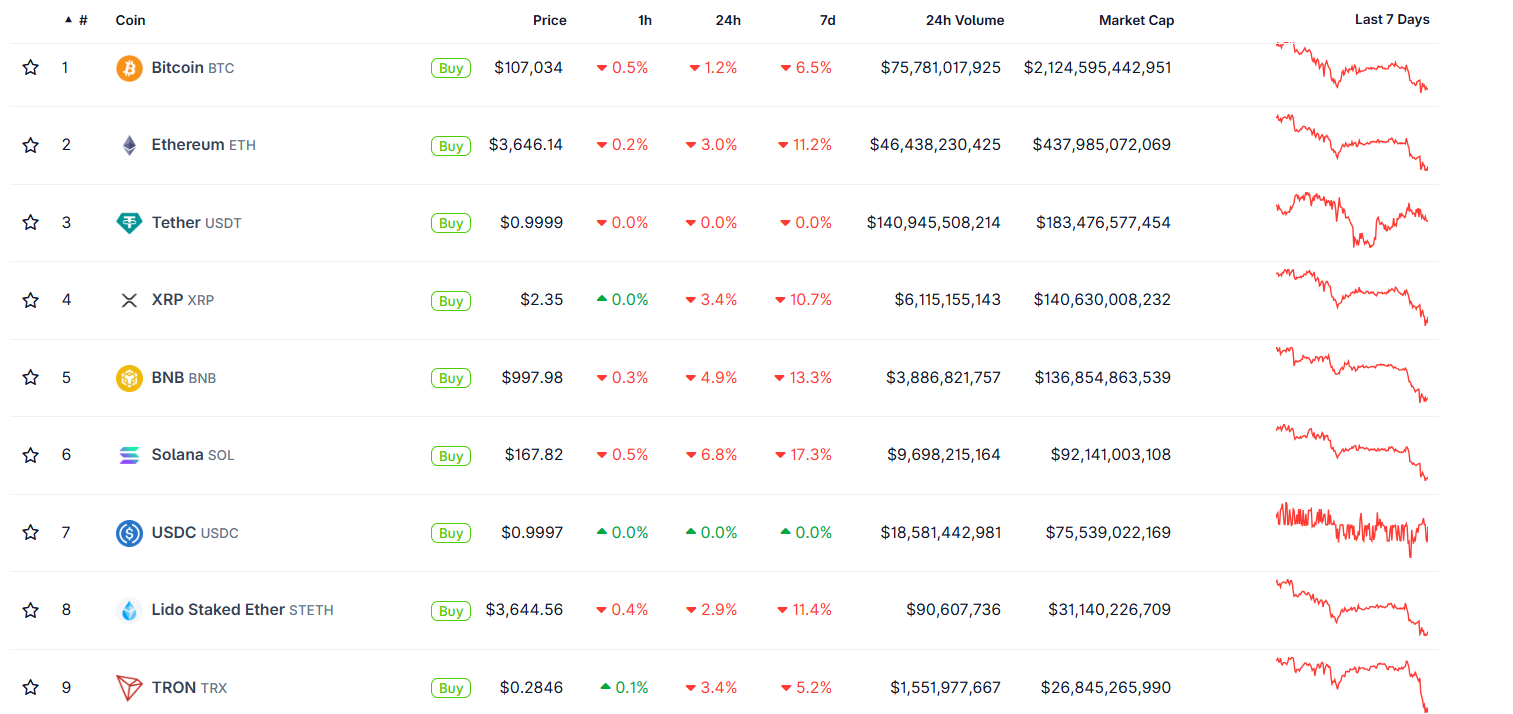Click the TRON logo icon
The height and width of the screenshot is (714, 1513).
click(x=129, y=688)
